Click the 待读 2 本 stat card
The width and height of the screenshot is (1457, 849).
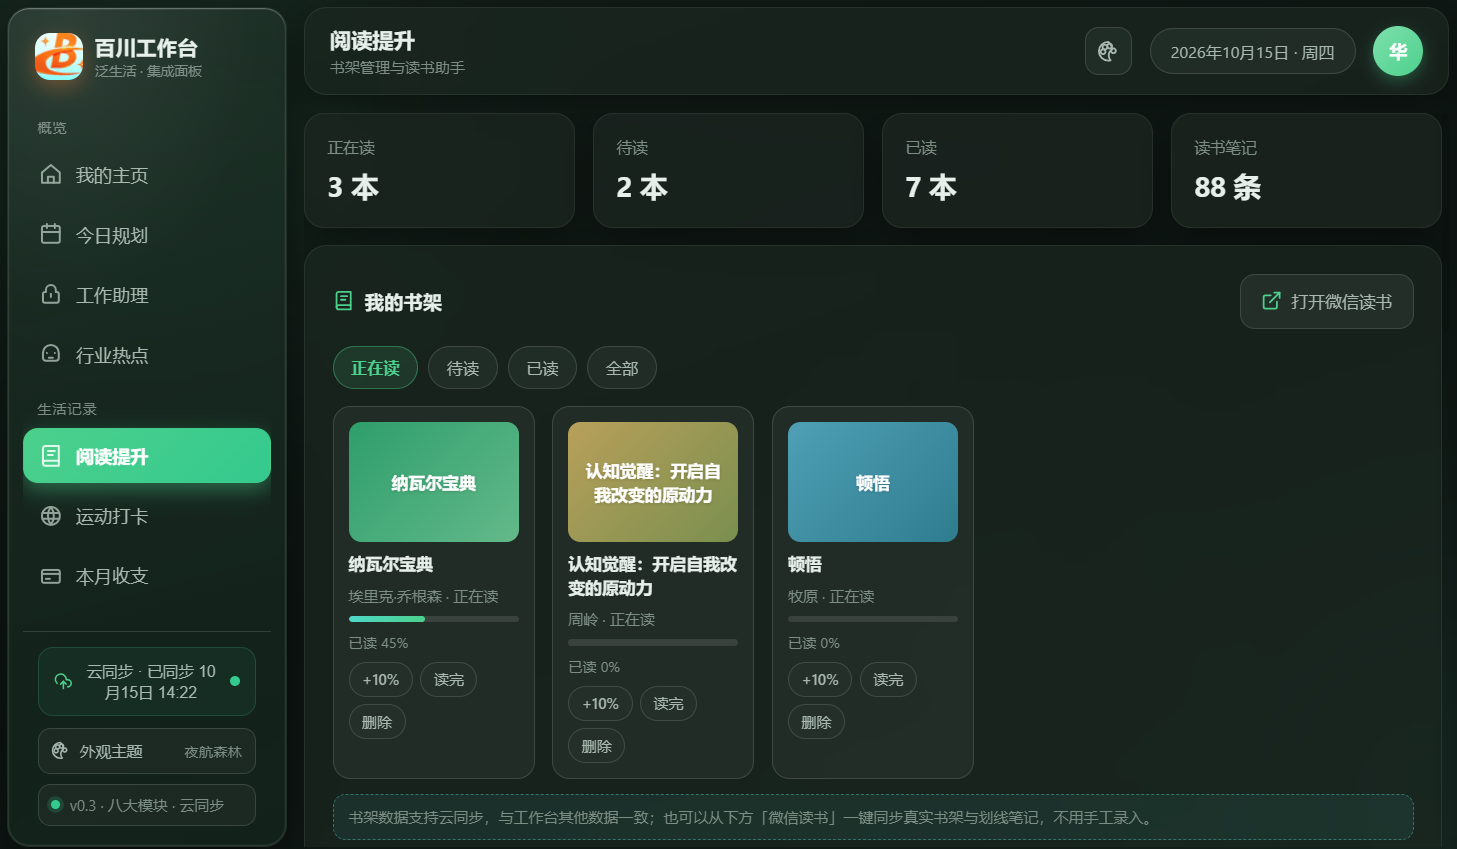(x=728, y=170)
